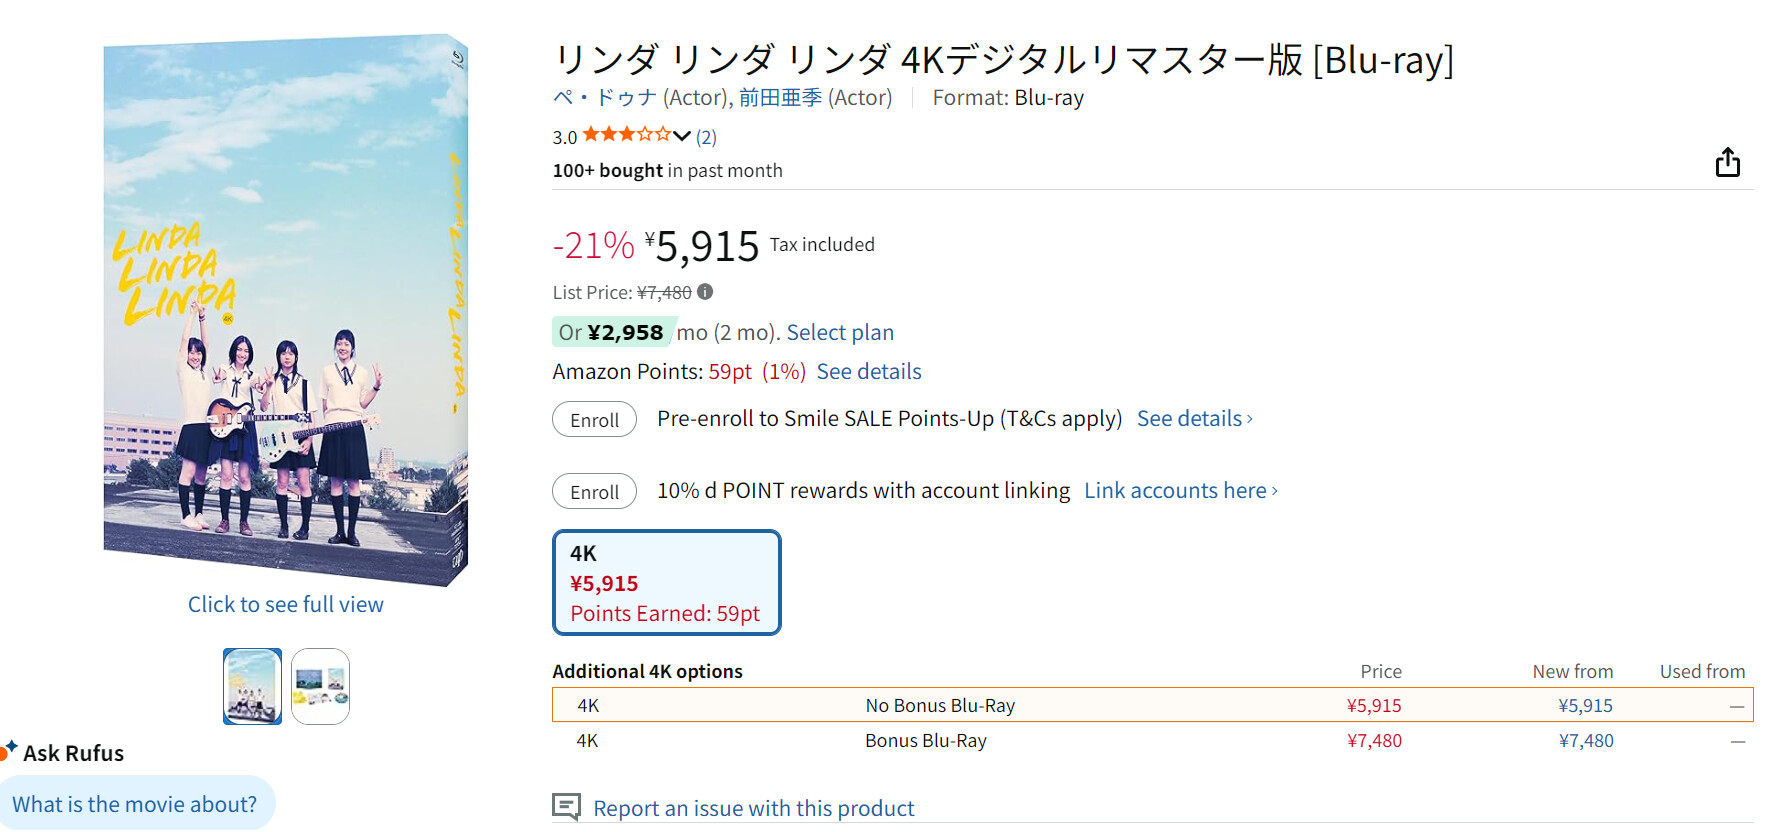Click to see full view of cover
Viewport: 1767px width, 832px height.
pyautogui.click(x=286, y=604)
